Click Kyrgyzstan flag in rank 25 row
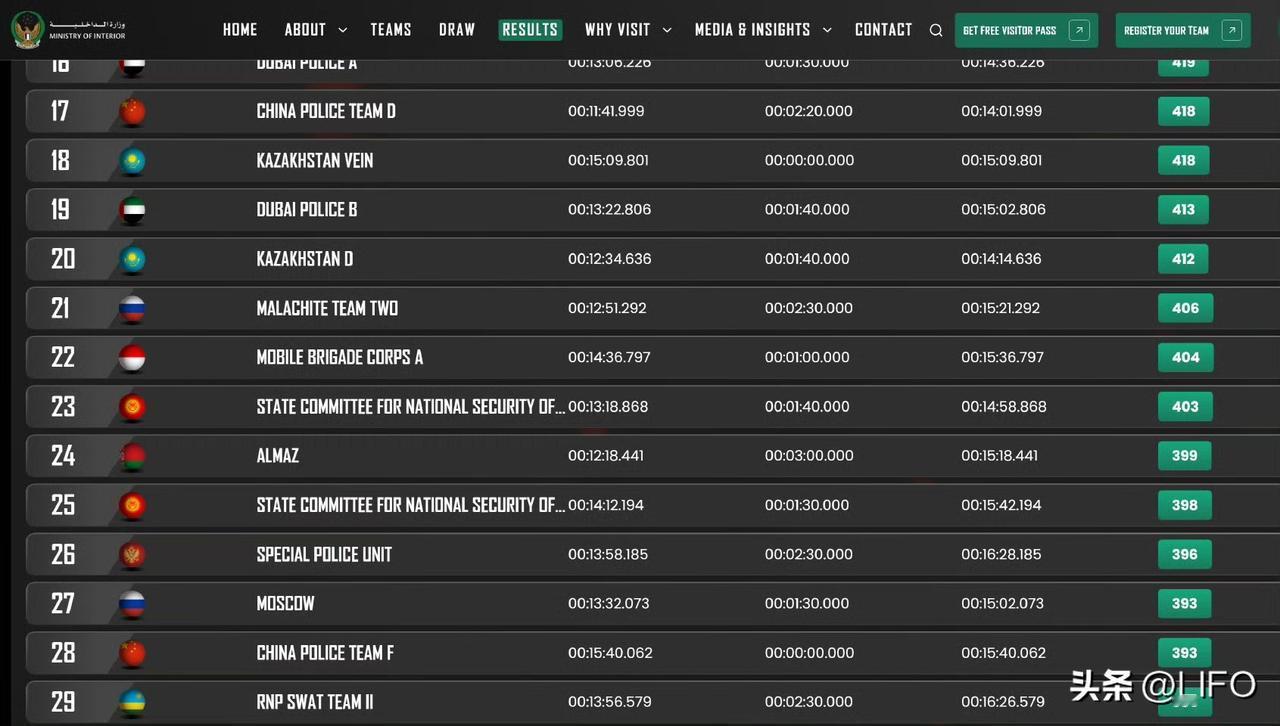Viewport: 1280px width, 726px height. coord(132,505)
